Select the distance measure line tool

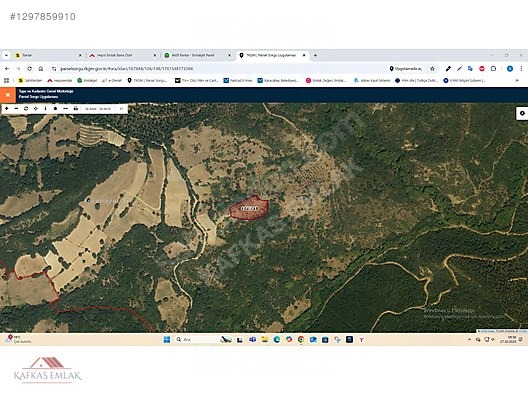[x=66, y=109]
